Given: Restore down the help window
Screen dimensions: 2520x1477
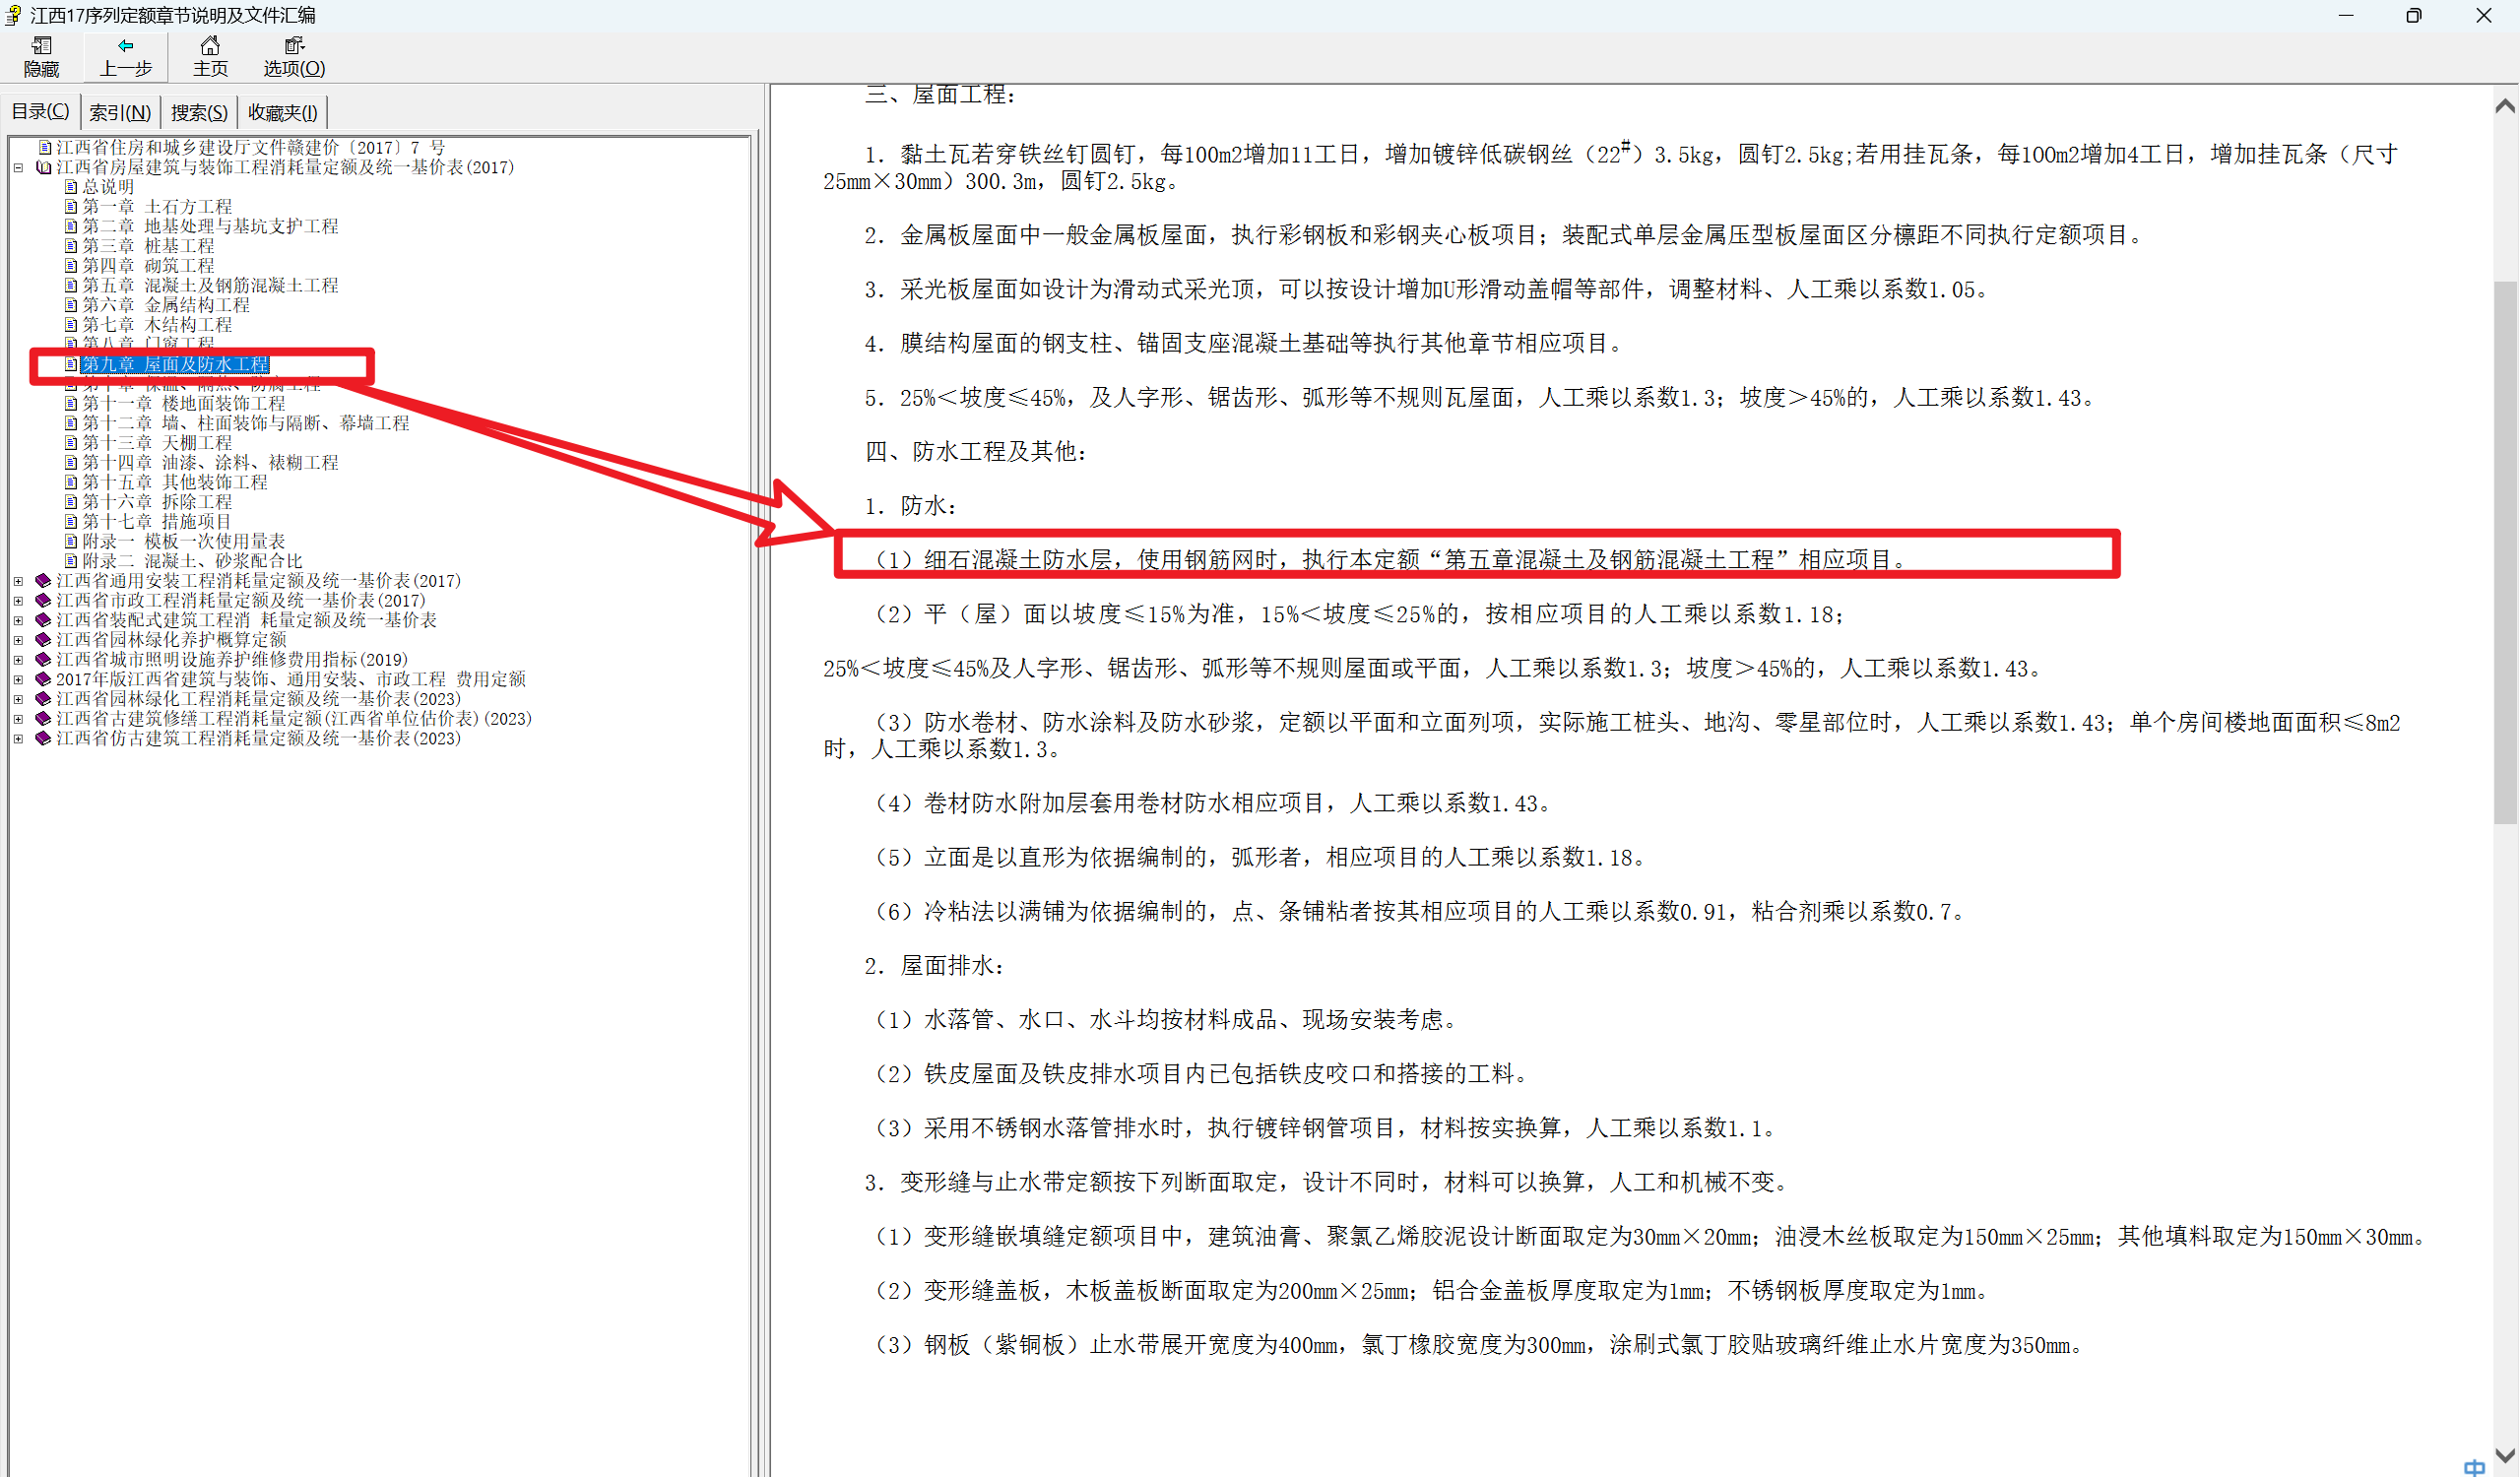Looking at the screenshot, I should point(2414,15).
